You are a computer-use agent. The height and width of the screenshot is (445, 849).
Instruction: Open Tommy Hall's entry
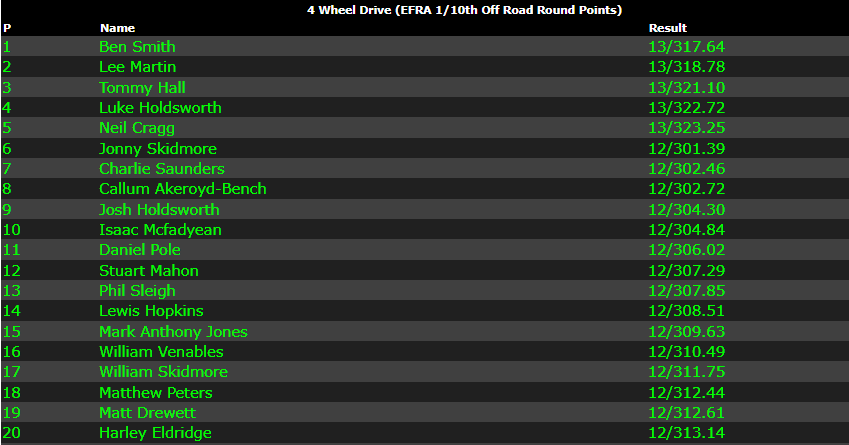pyautogui.click(x=142, y=88)
